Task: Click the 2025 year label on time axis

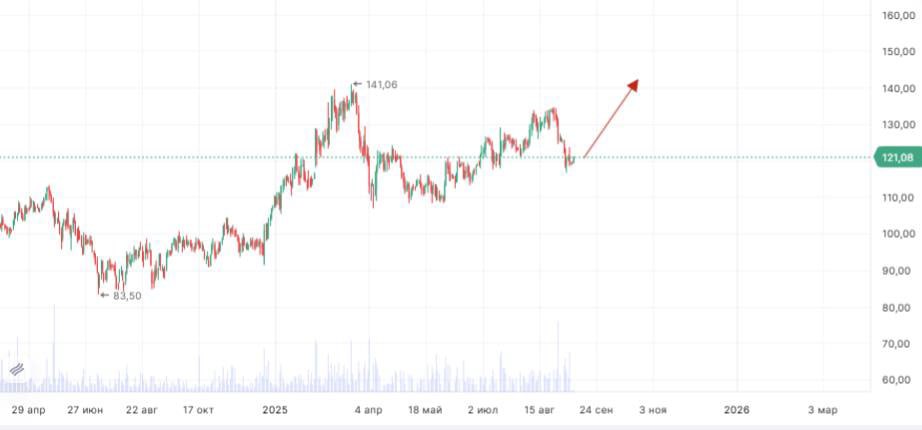Action: (x=275, y=410)
